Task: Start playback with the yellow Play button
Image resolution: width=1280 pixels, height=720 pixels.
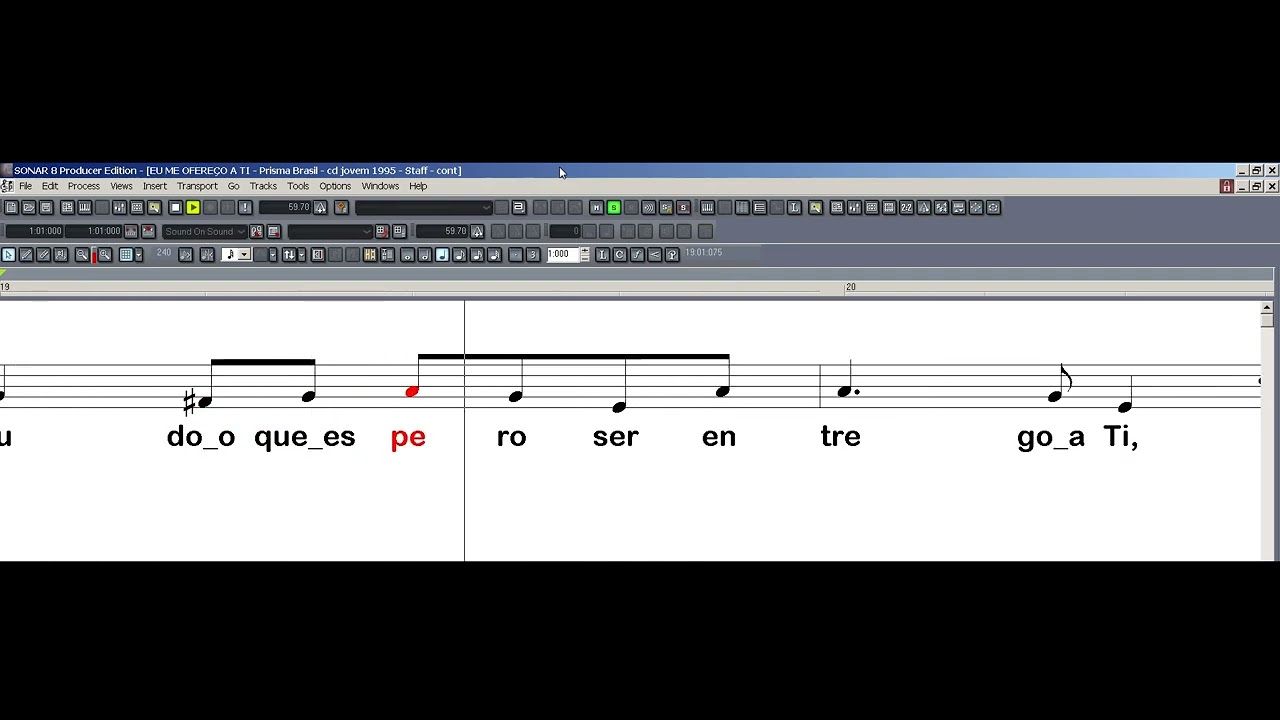Action: click(x=193, y=207)
